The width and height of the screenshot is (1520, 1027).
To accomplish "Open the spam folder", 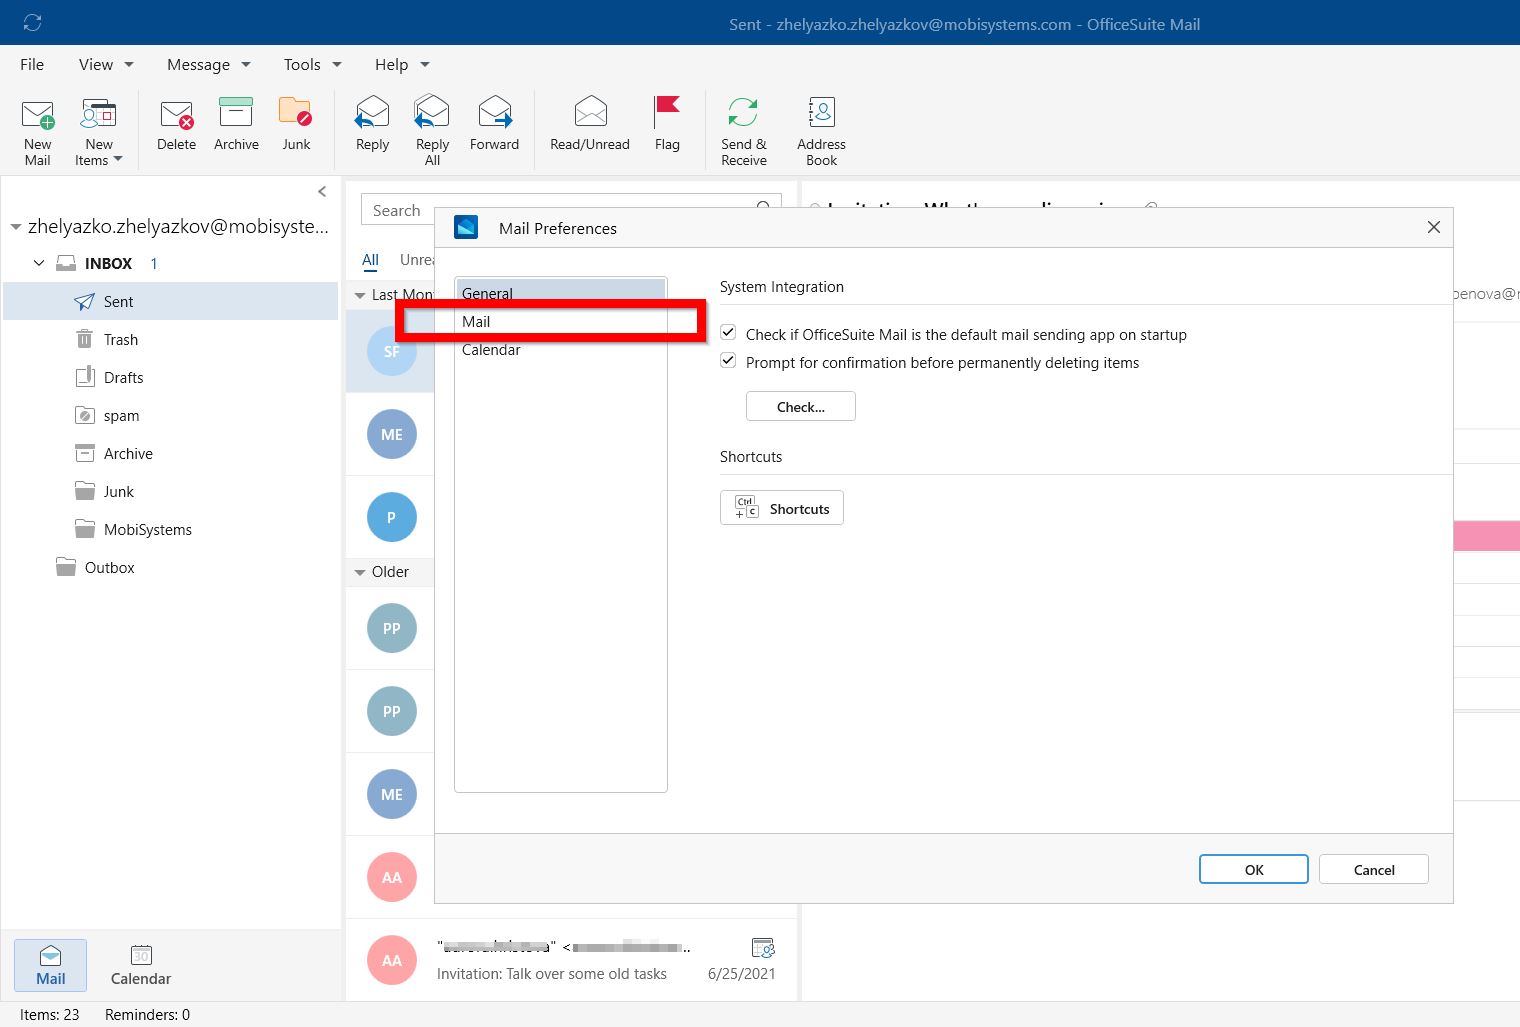I will click(171, 415).
